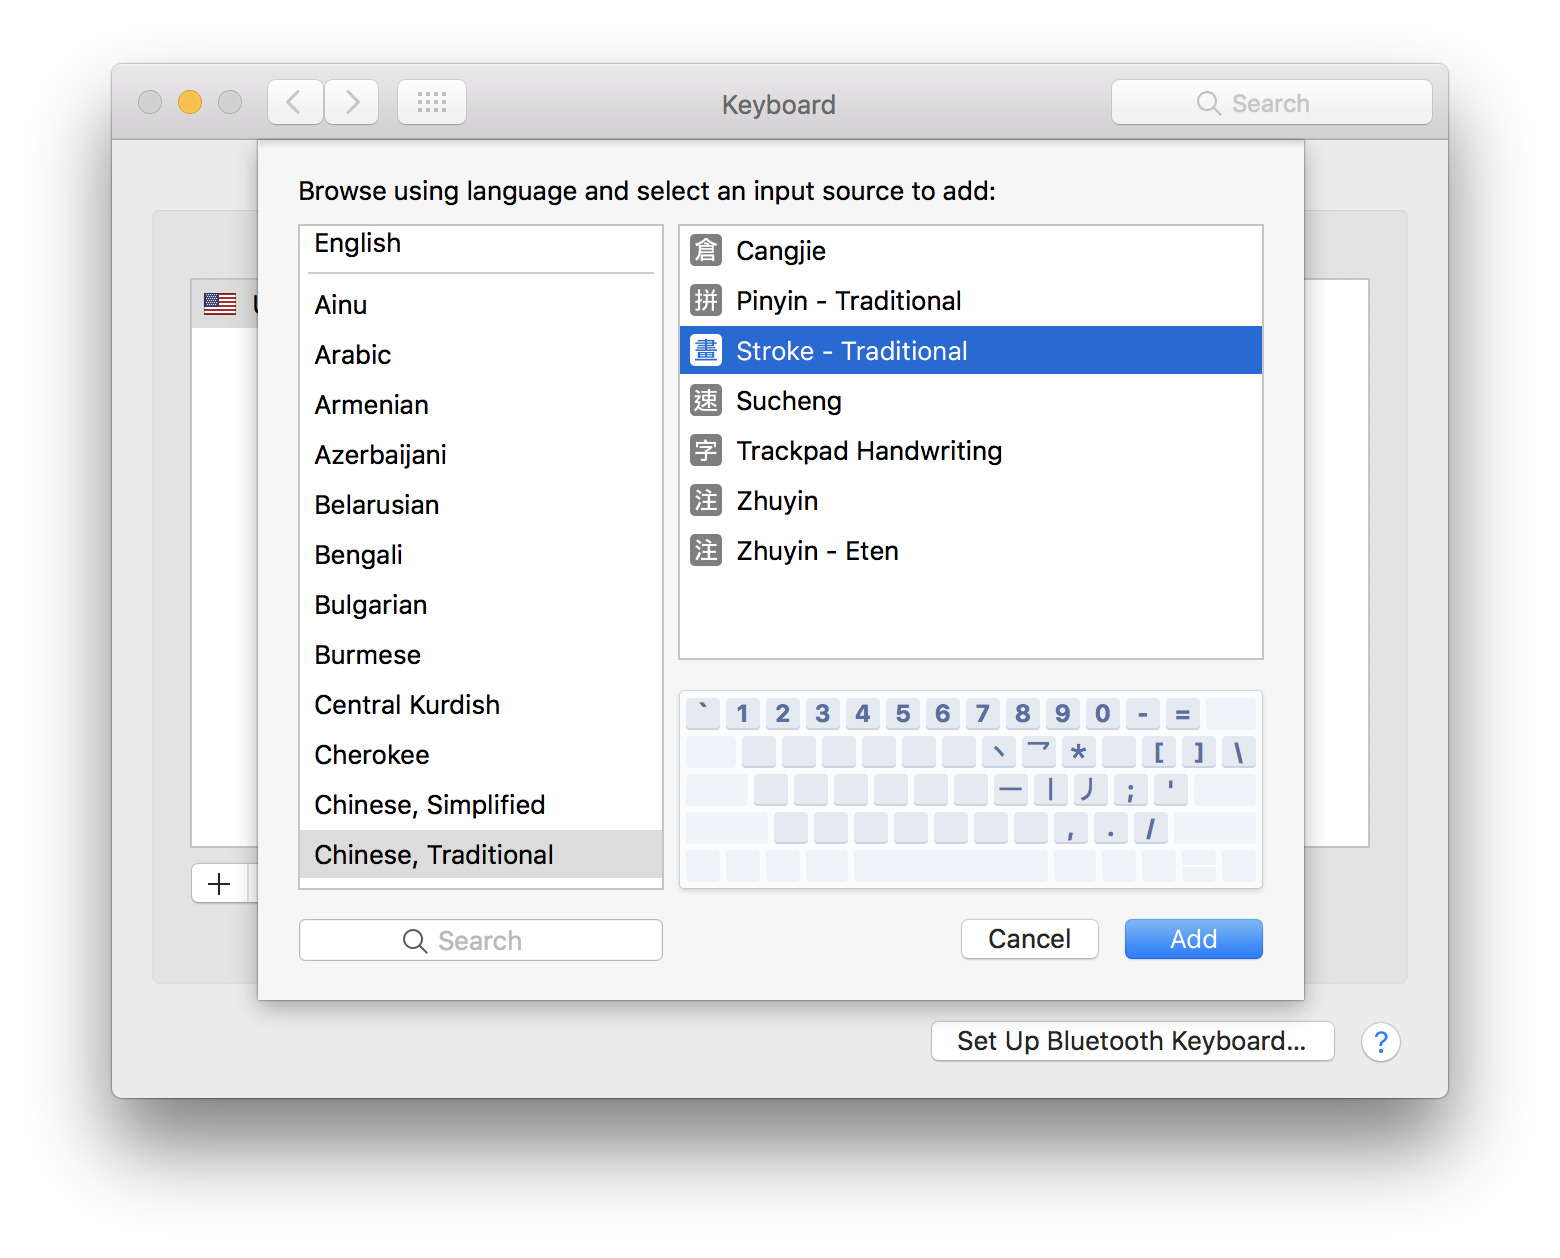Open Set Up Bluetooth Keyboard
Screen dimensions: 1560x1258
(1132, 1041)
